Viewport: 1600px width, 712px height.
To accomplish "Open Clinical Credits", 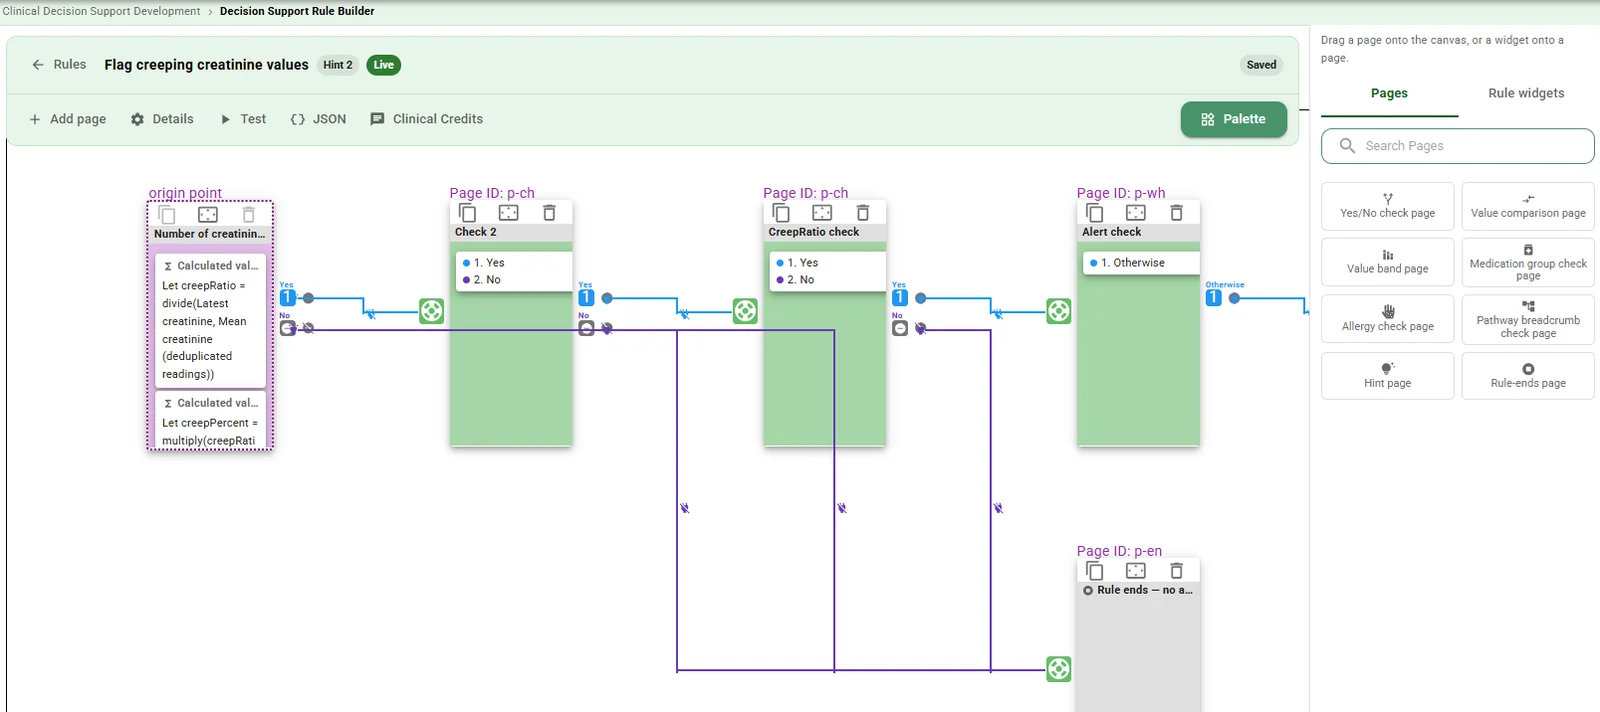I will pyautogui.click(x=426, y=119).
